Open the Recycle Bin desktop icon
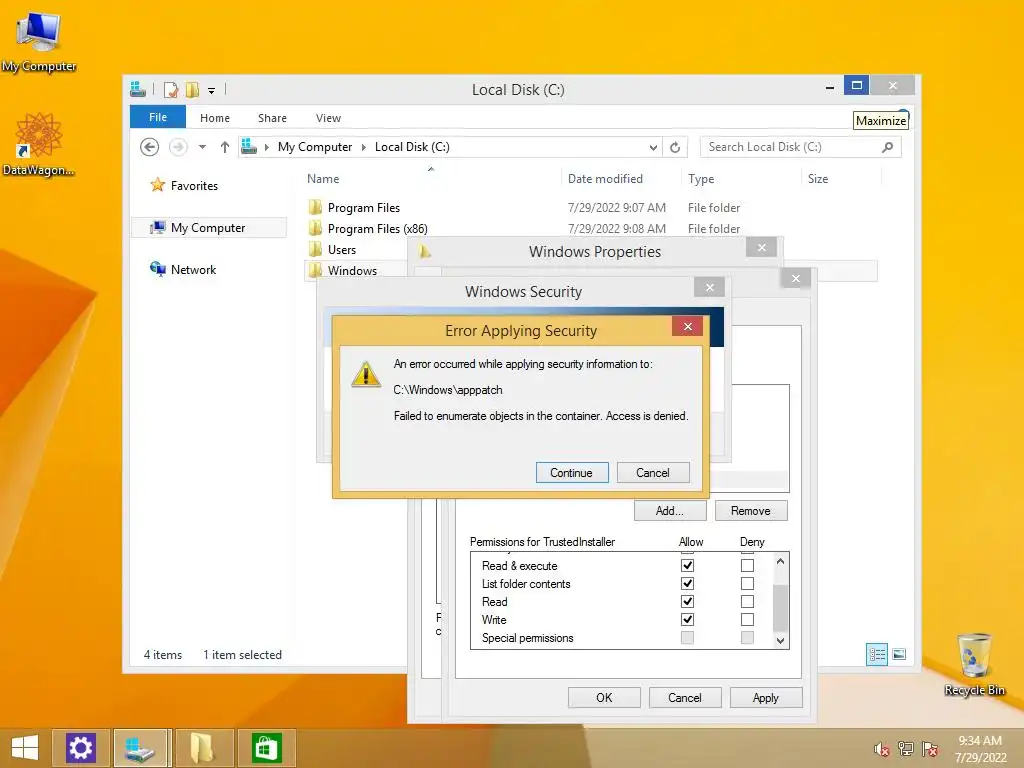The height and width of the screenshot is (768, 1024). (974, 665)
